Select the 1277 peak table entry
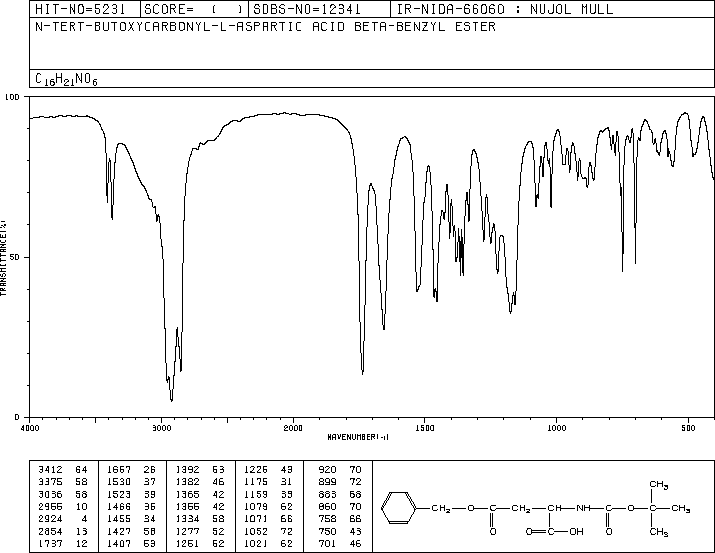Viewport: 715px width, 553px height. (x=200, y=531)
